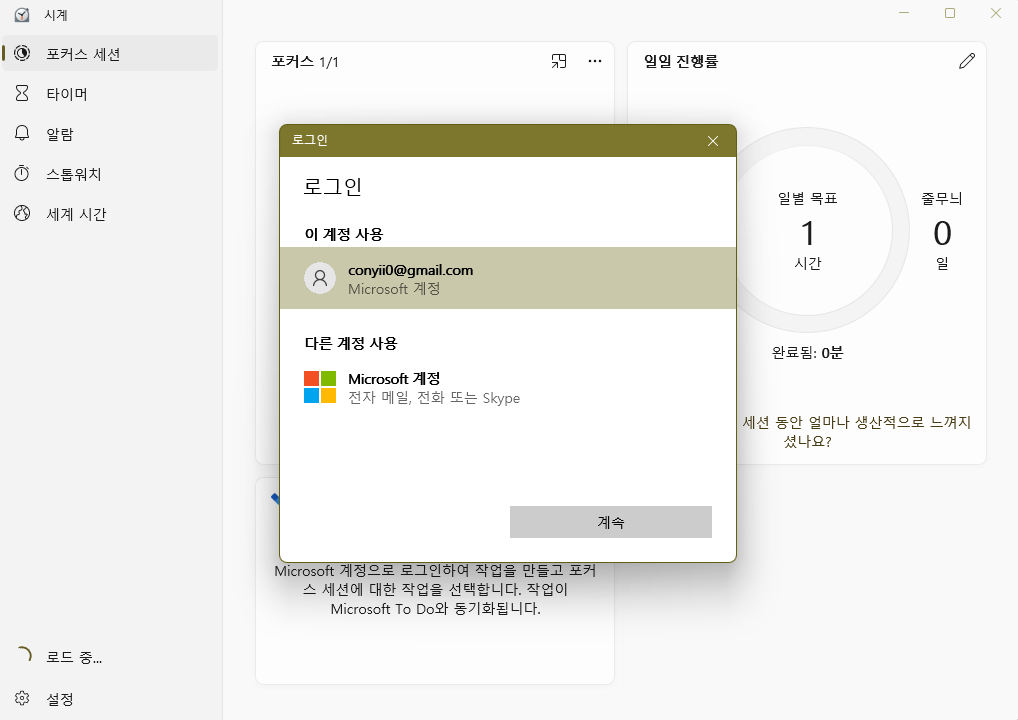Click the Microsoft four-color logo
Viewport: 1018px width, 720px height.
click(320, 387)
